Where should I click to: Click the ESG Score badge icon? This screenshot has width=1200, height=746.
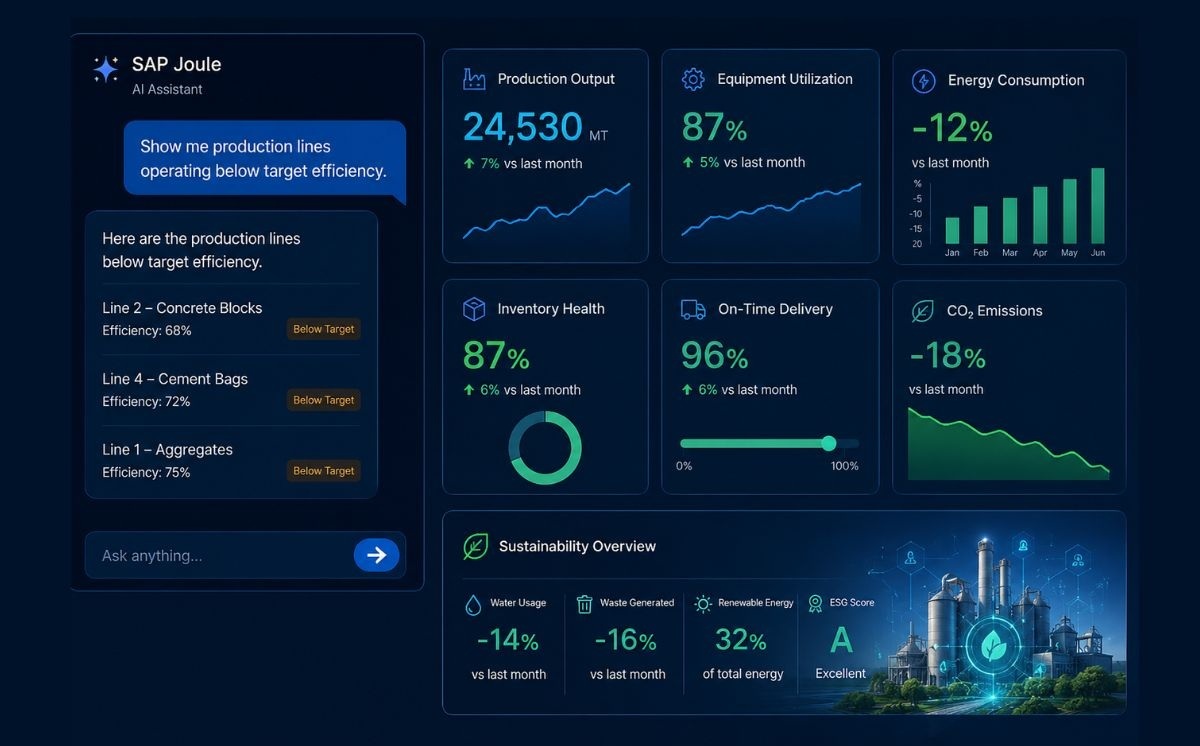click(813, 604)
